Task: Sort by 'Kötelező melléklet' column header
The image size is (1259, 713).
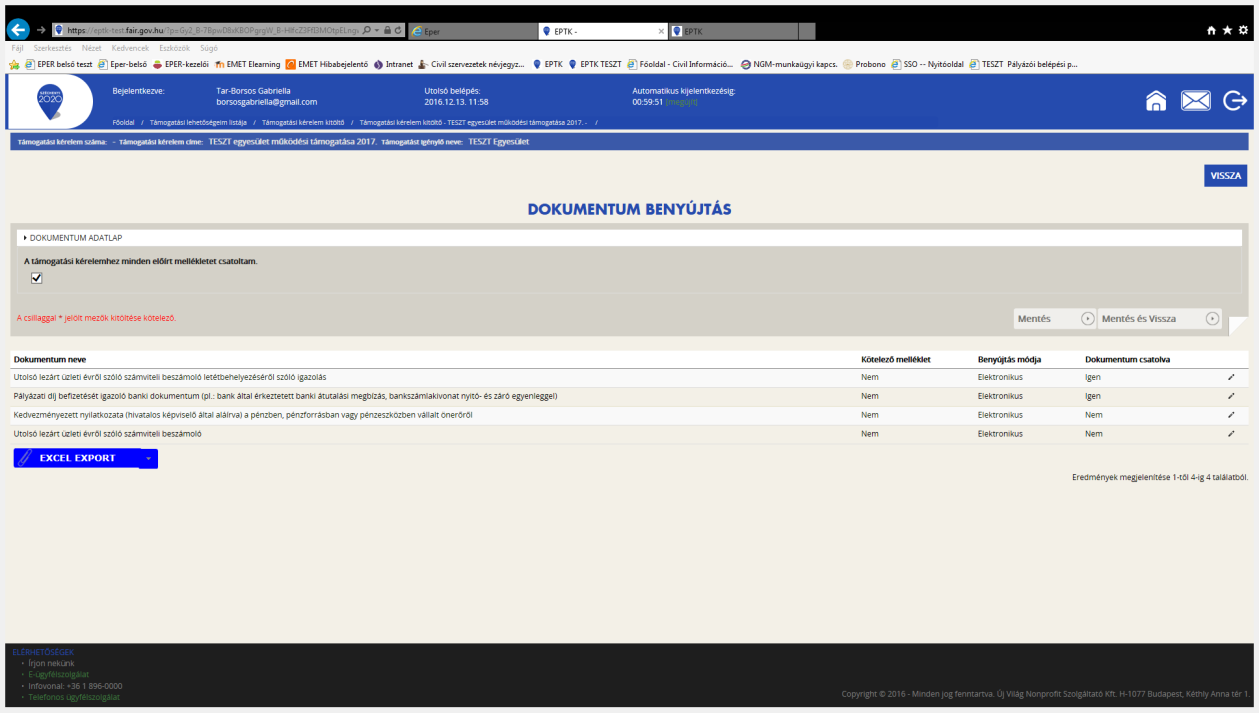Action: 896,359
